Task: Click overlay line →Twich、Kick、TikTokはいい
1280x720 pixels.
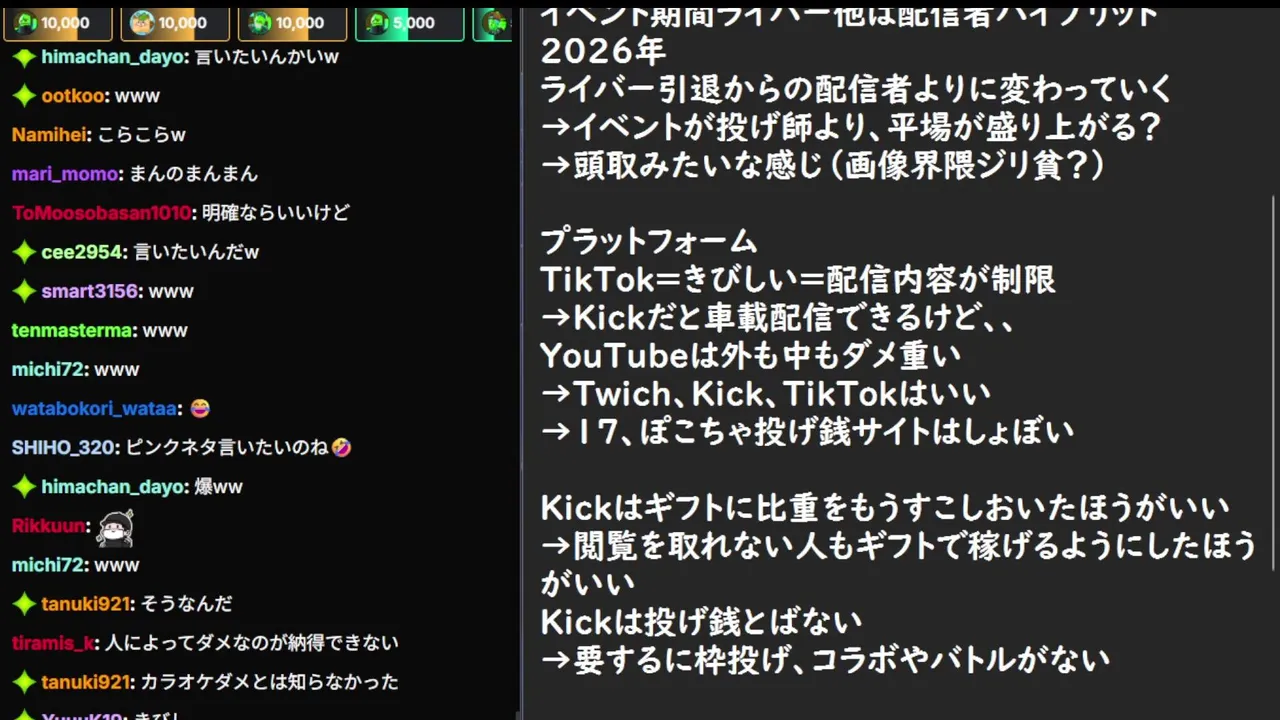Action: click(x=766, y=393)
